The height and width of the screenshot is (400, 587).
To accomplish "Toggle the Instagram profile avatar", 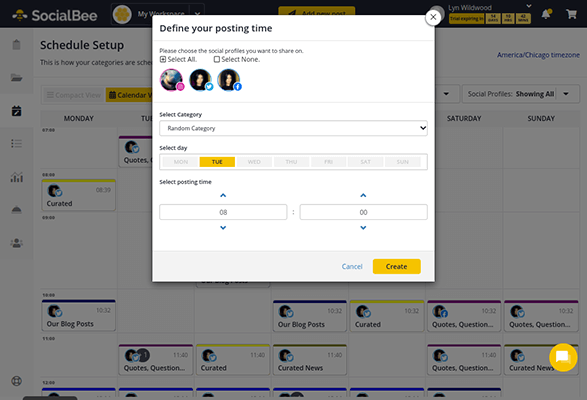I will click(x=172, y=80).
